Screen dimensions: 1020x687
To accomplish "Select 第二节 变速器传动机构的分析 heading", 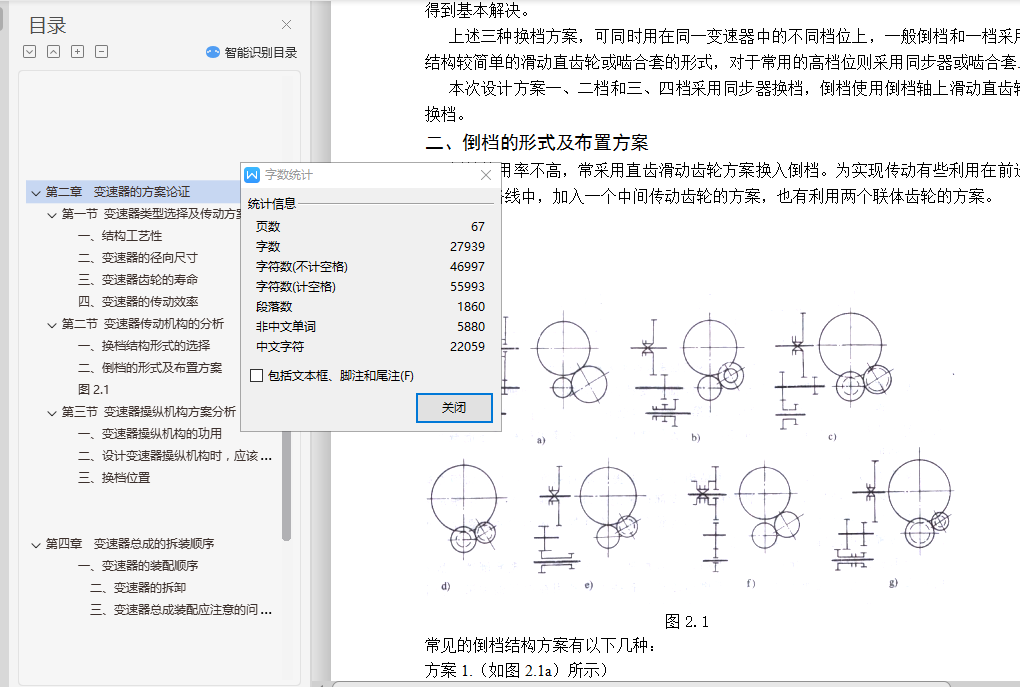I will 142,324.
